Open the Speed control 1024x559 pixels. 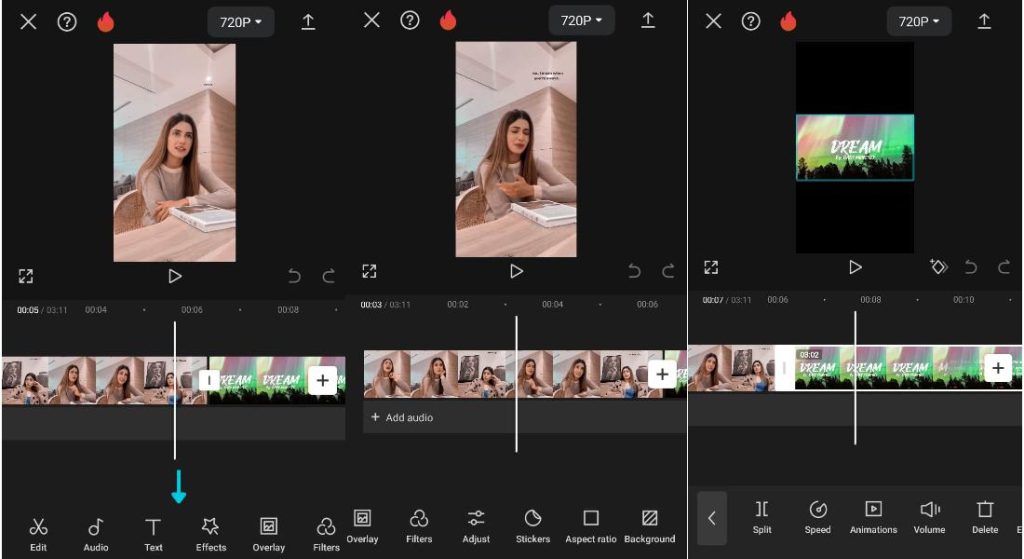[818, 518]
